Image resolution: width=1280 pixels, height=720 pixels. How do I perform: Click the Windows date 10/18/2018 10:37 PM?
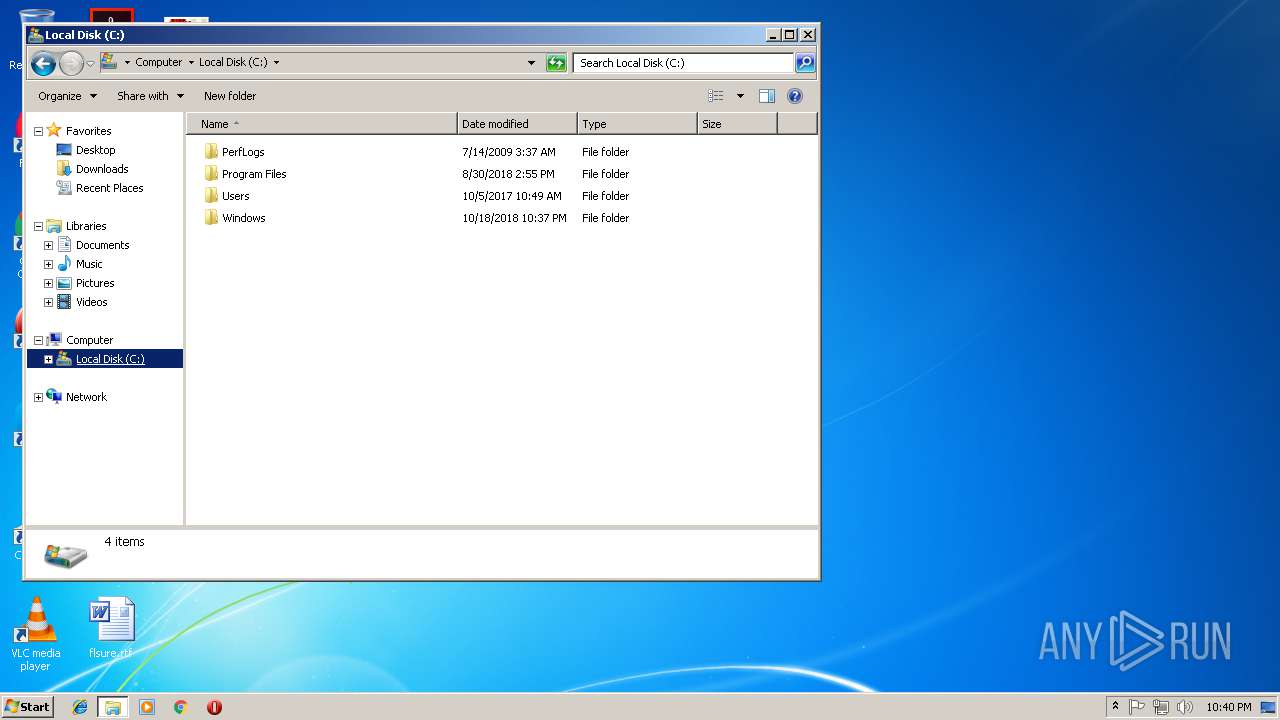pyautogui.click(x=514, y=218)
